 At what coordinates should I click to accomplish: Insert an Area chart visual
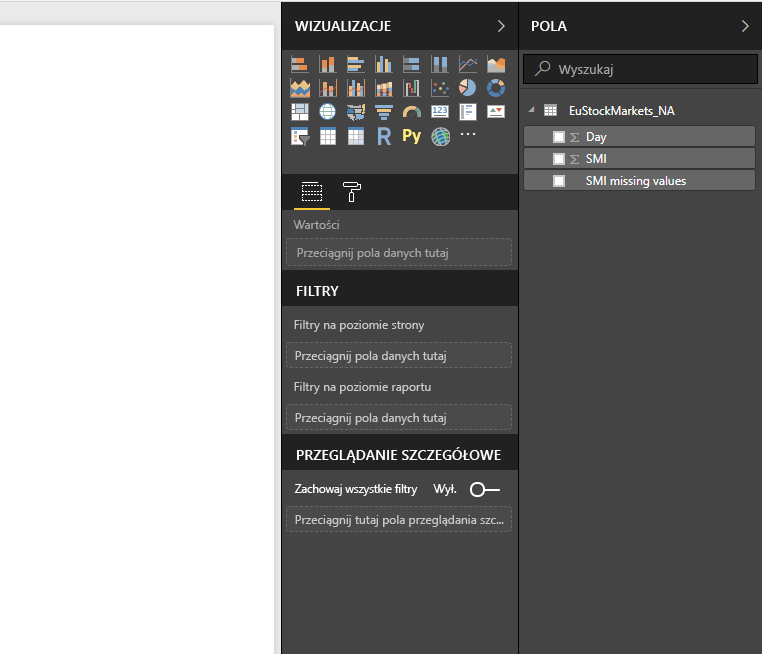click(496, 64)
